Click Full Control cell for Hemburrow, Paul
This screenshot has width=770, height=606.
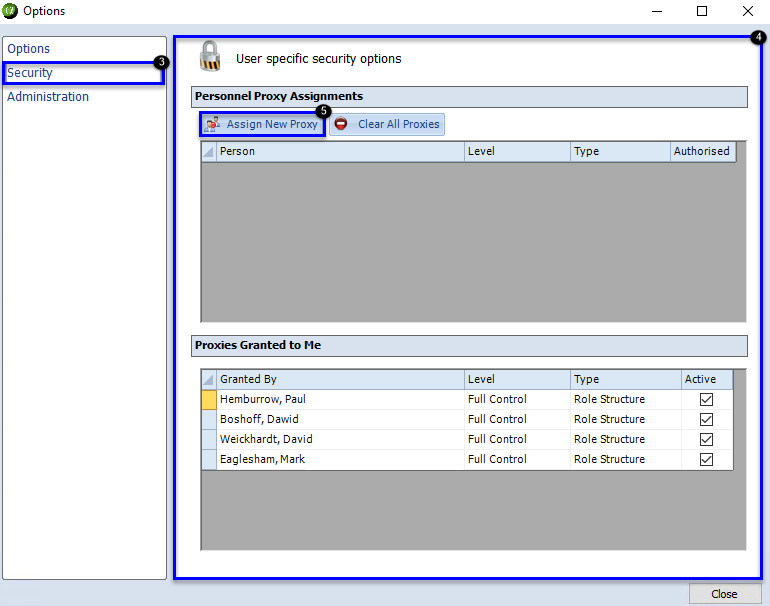[517, 399]
